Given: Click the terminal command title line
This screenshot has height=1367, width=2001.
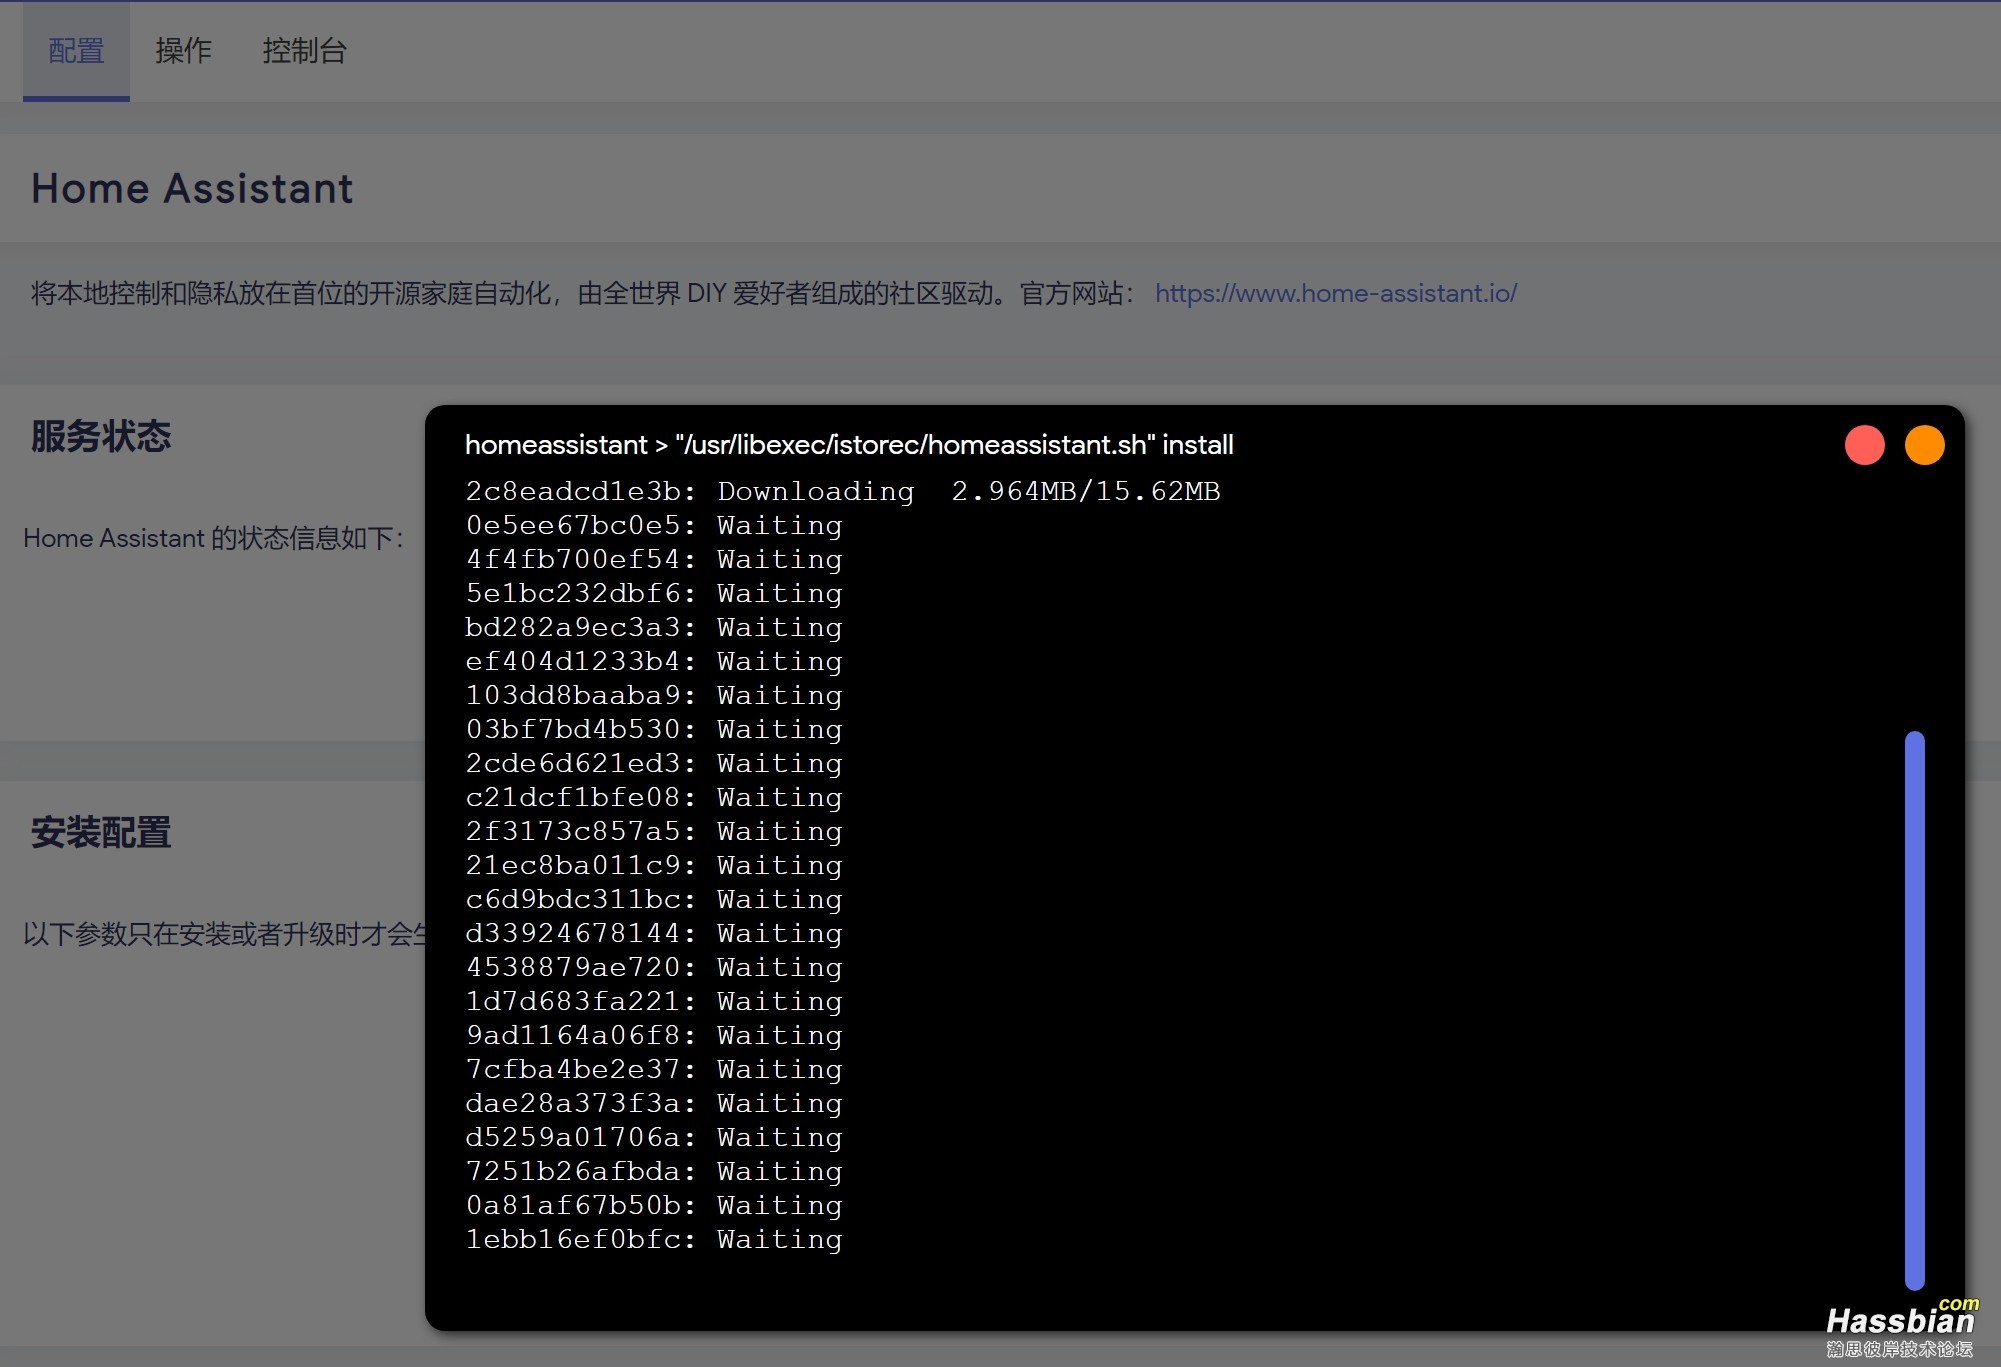Looking at the screenshot, I should pos(849,445).
